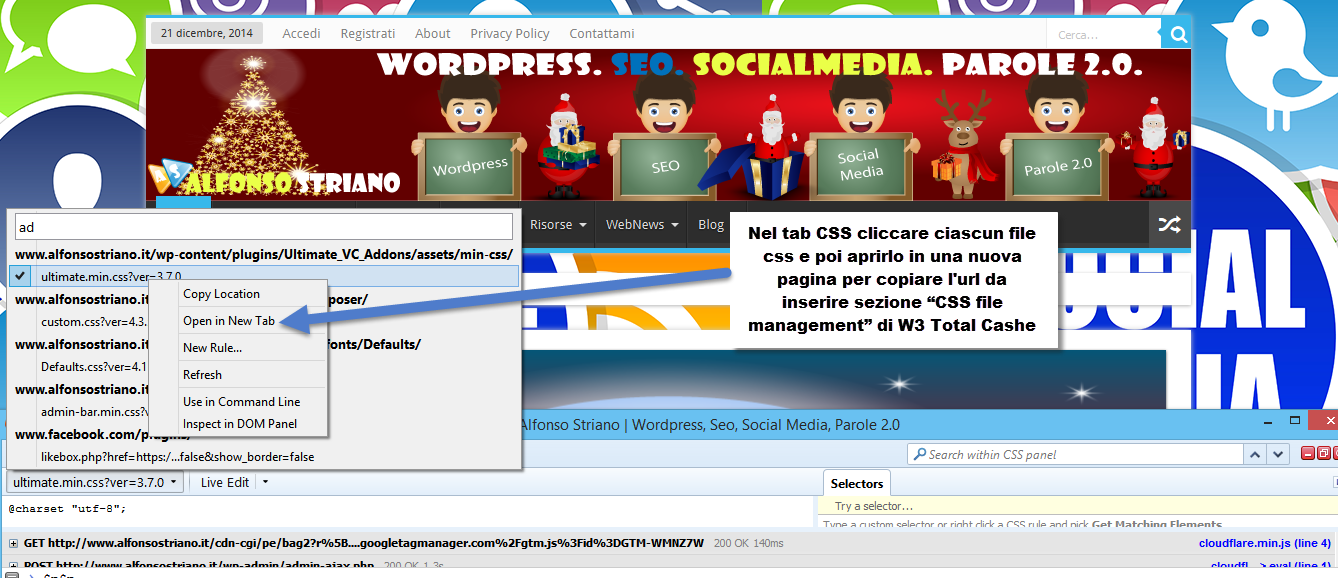This screenshot has width=1338, height=578.
Task: Choose Open in New Tab from the context menu
Action: (x=229, y=321)
